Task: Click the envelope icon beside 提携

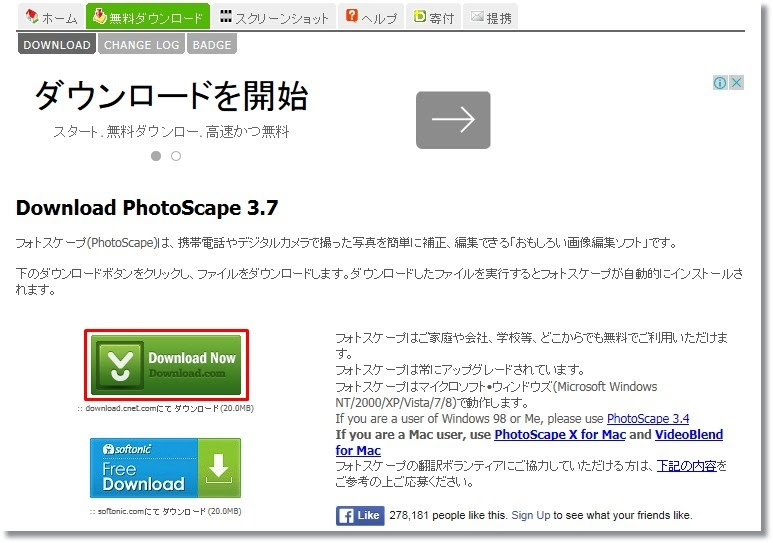Action: click(477, 16)
